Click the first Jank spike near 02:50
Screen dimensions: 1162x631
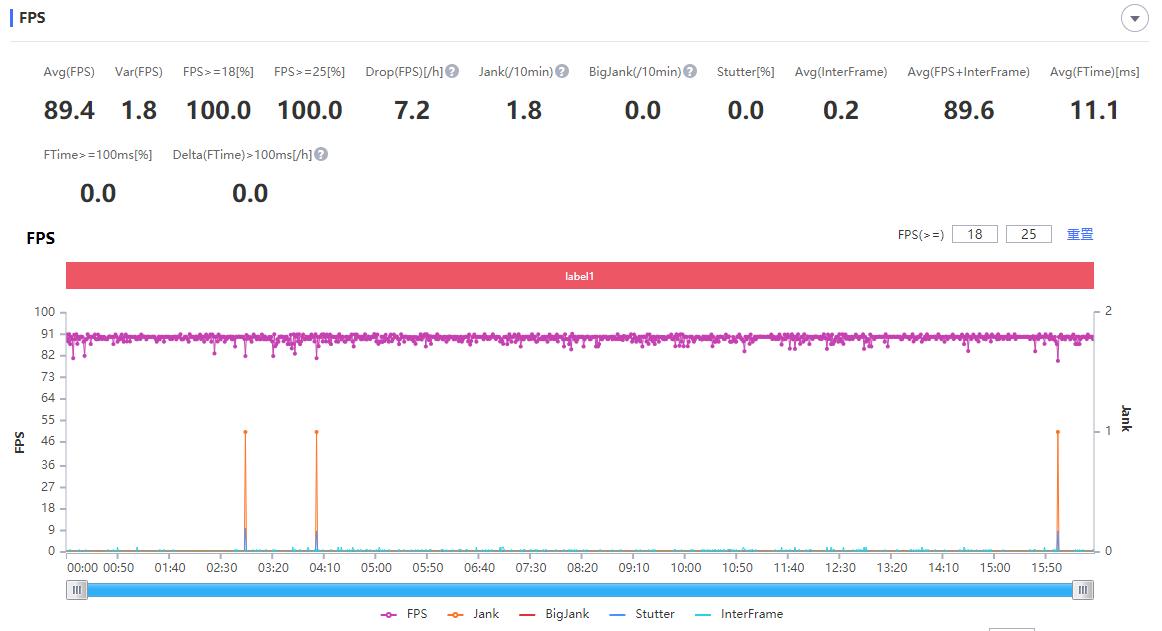pos(245,432)
